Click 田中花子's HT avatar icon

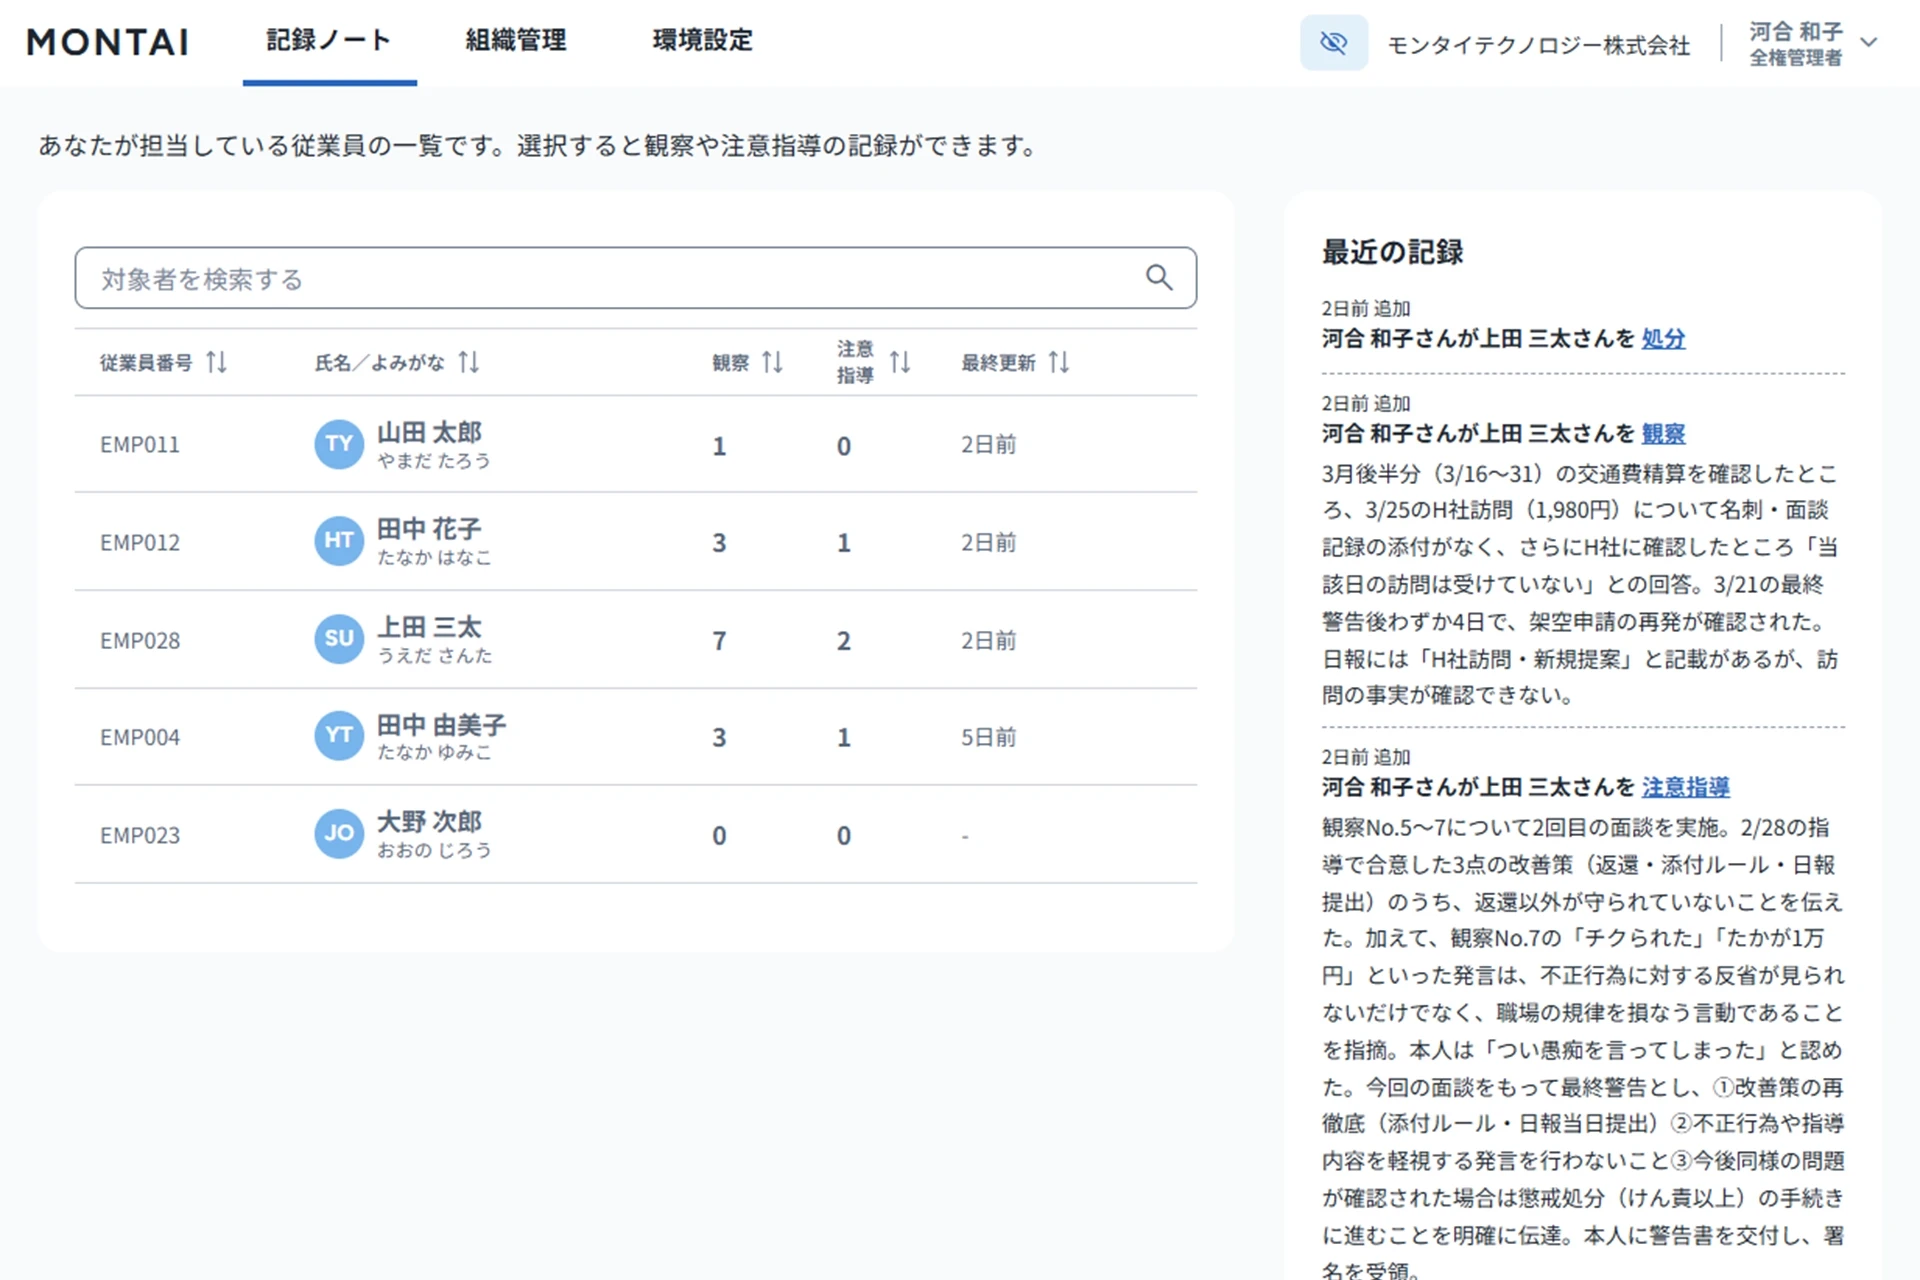338,541
